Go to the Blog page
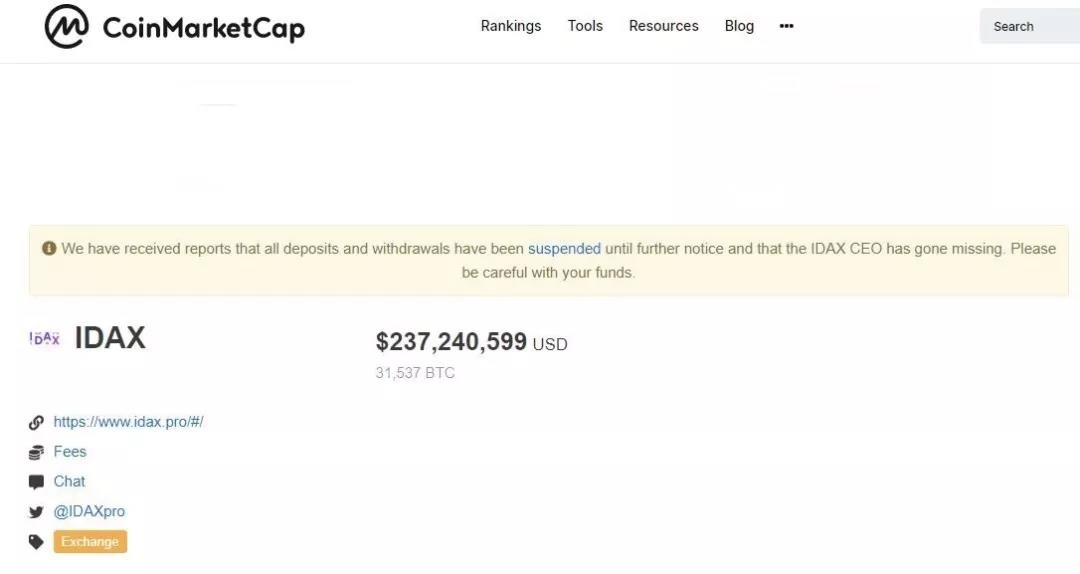This screenshot has width=1080, height=574. point(739,26)
